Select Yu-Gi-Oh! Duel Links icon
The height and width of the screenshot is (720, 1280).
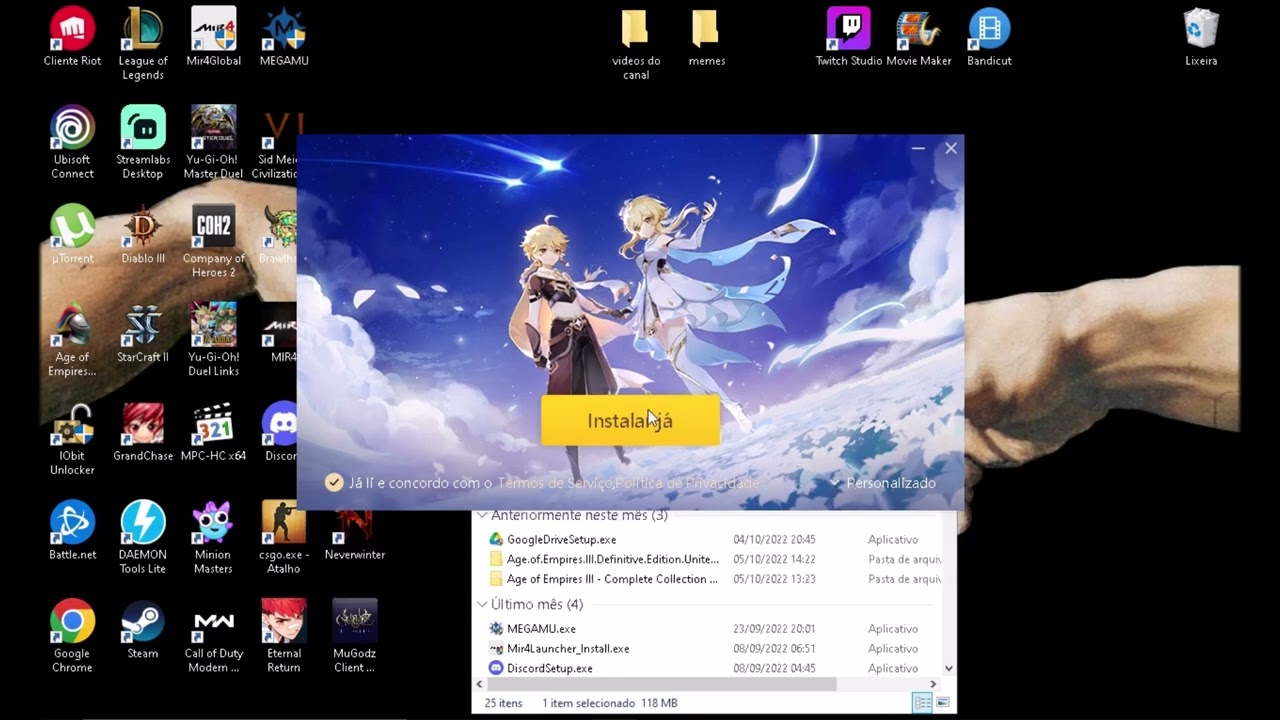[x=213, y=341]
